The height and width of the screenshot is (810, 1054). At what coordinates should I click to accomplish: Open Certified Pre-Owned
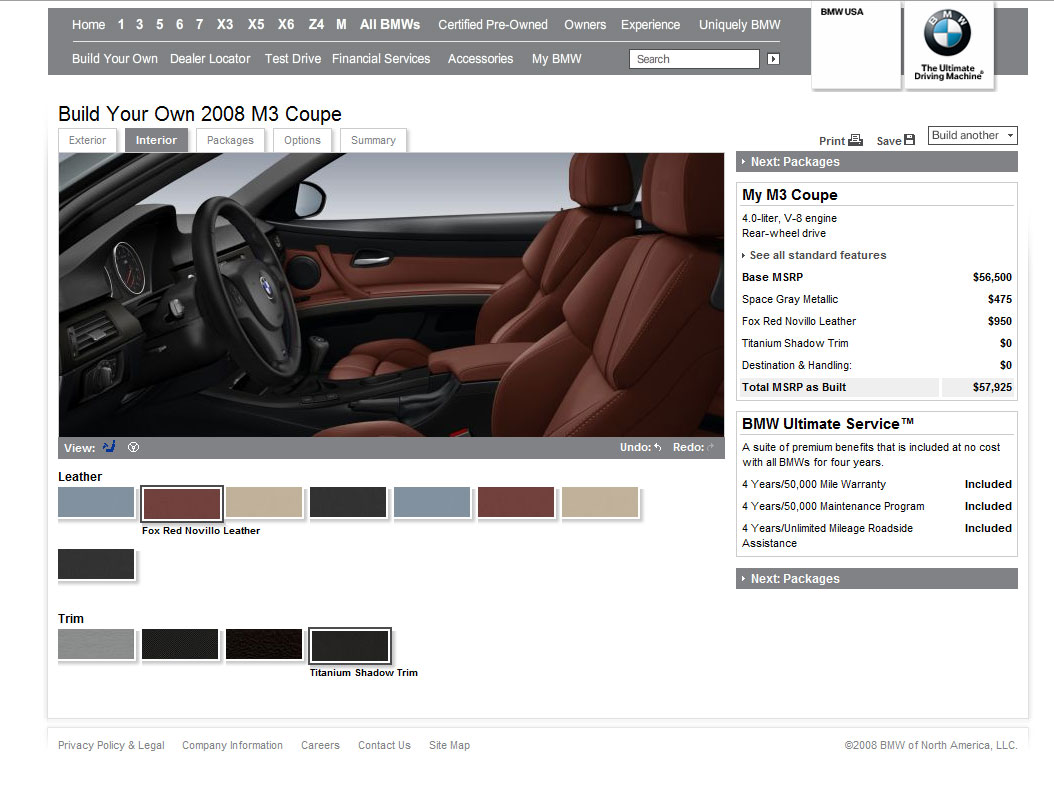493,25
